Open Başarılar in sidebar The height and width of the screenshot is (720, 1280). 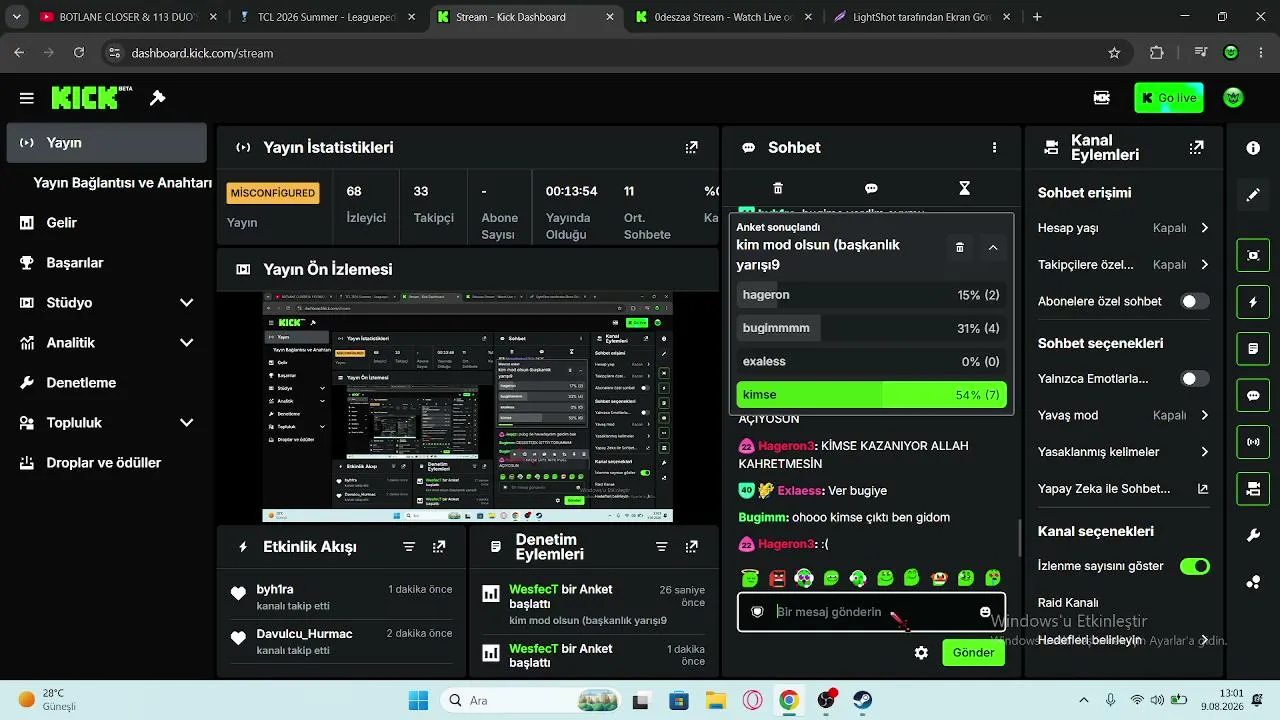107,263
